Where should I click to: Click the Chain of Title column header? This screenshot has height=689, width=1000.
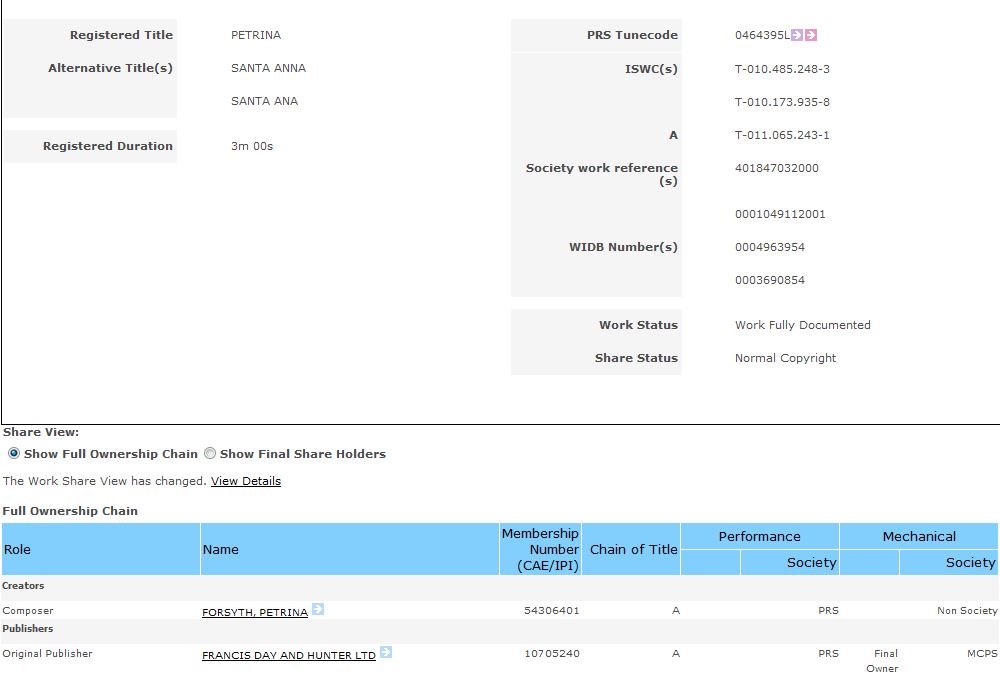(x=633, y=549)
